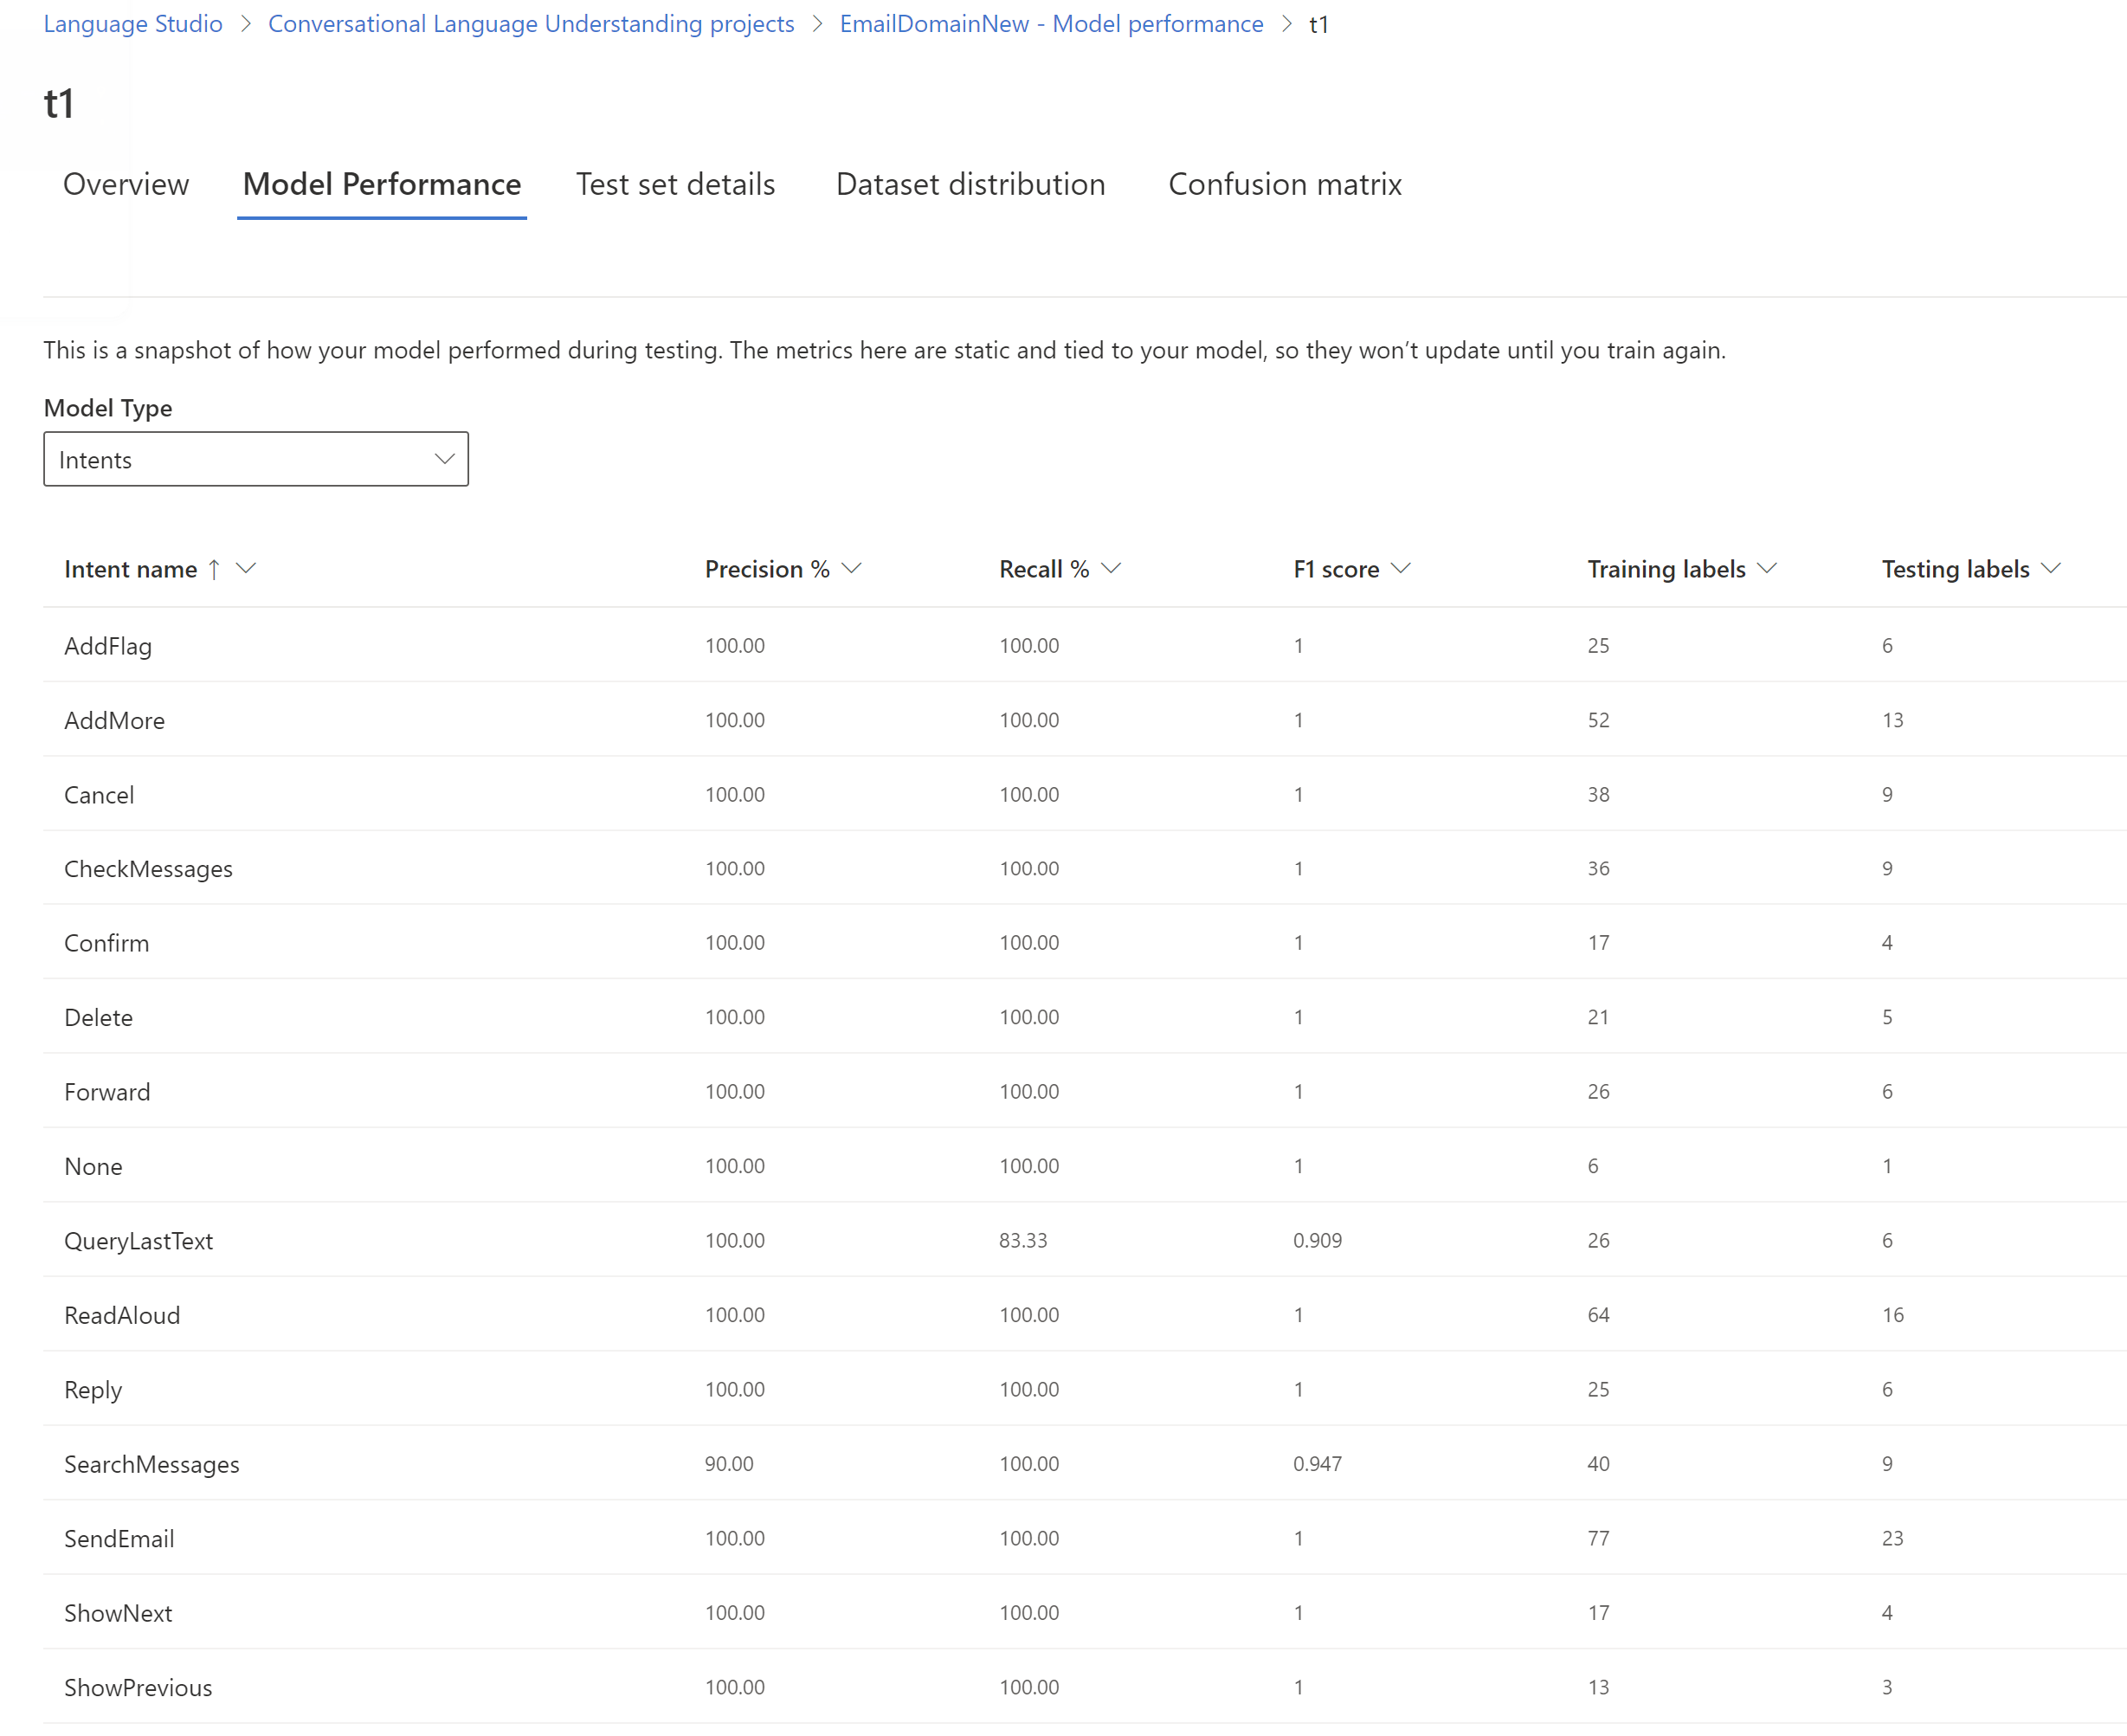
Task: Click the sort arrow beside Intent name
Action: [214, 569]
